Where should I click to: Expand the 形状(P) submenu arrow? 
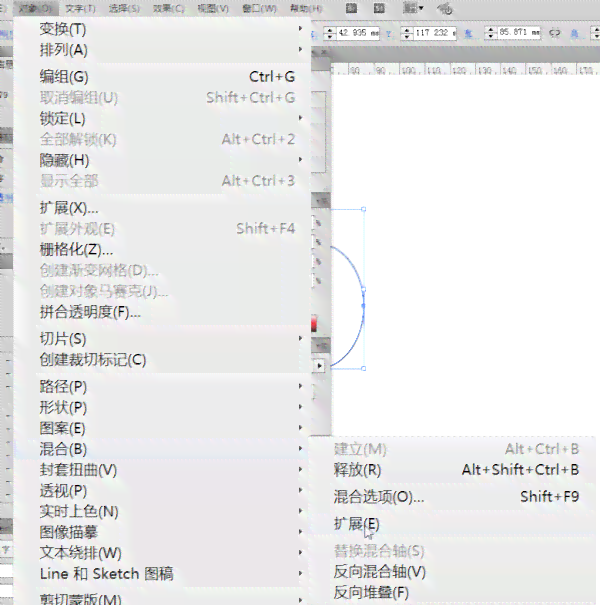300,407
